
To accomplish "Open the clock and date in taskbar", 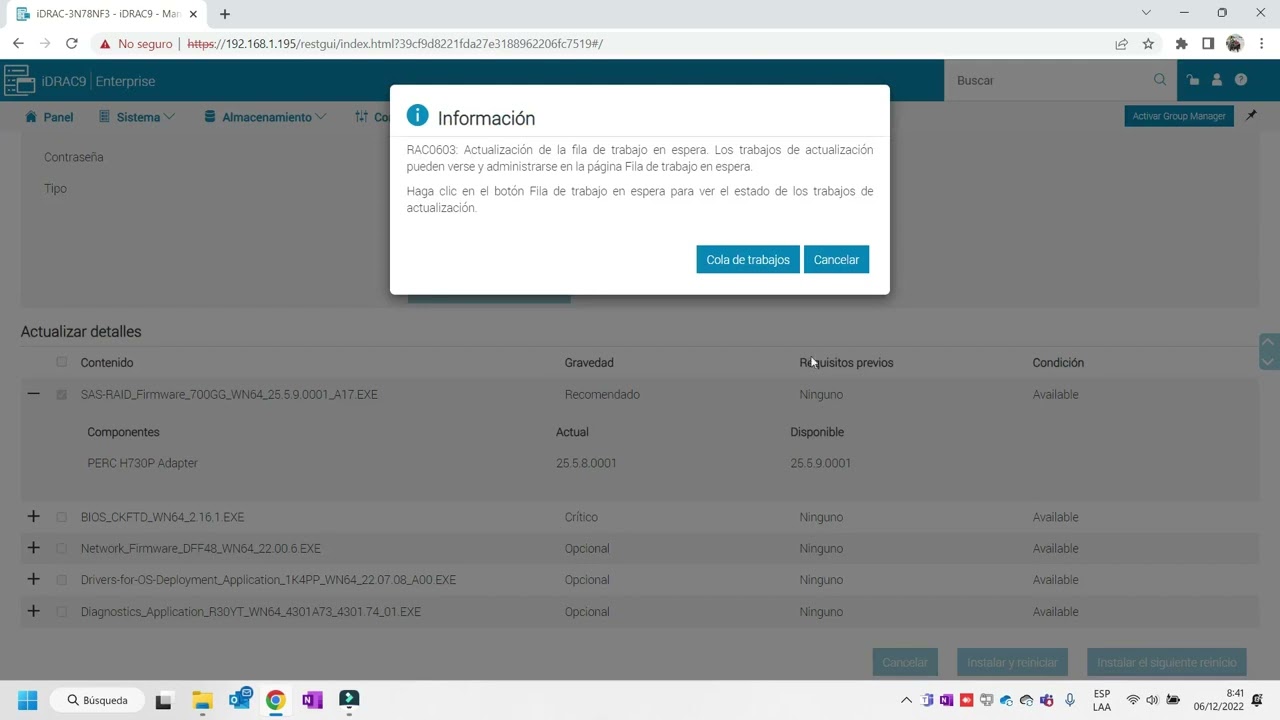I will pos(1218,700).
